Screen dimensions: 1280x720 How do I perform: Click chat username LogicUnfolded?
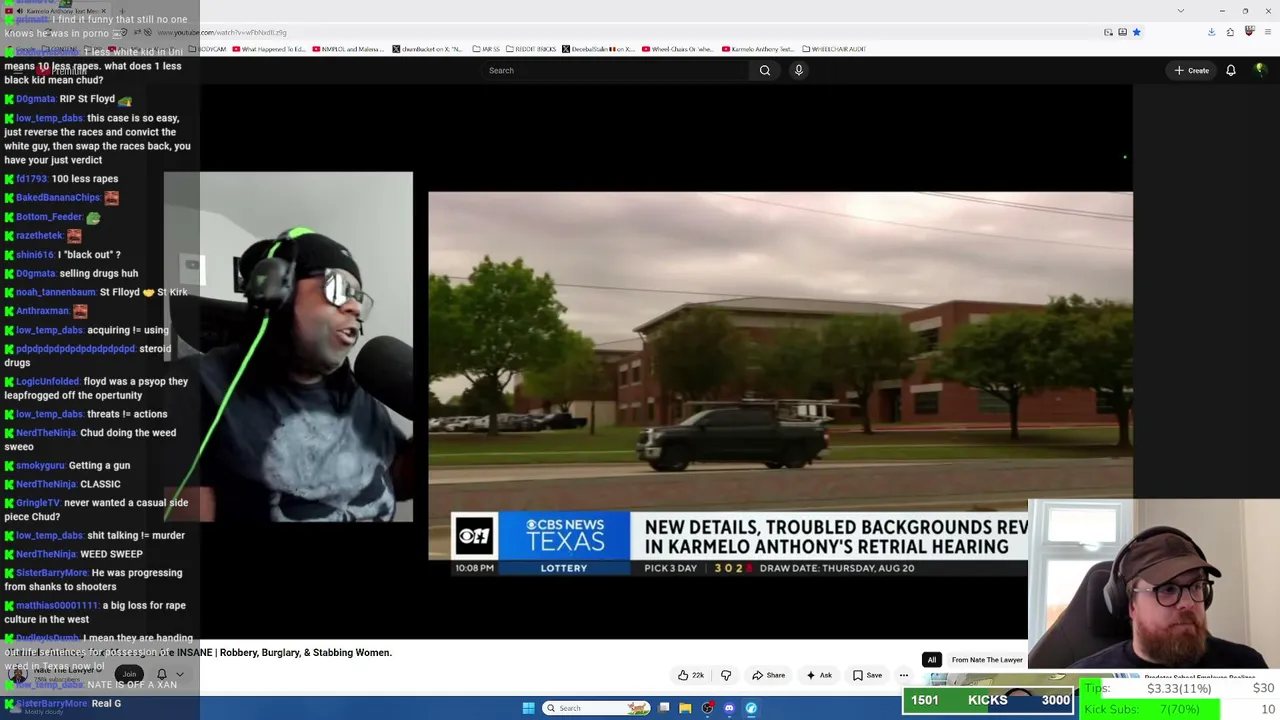(x=47, y=381)
